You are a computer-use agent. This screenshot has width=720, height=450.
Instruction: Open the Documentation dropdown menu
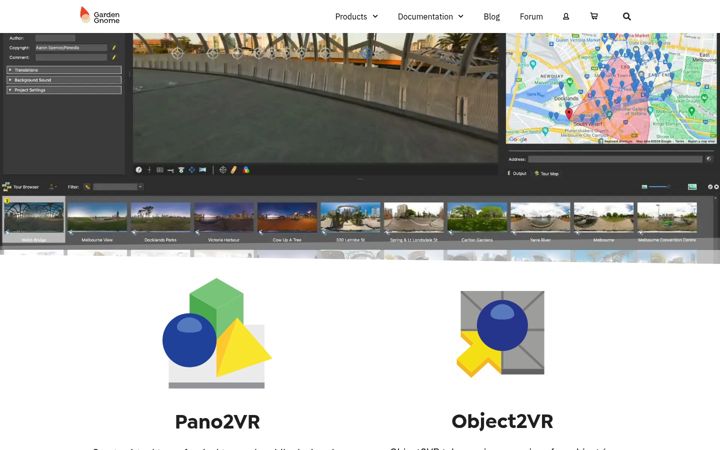(x=430, y=17)
